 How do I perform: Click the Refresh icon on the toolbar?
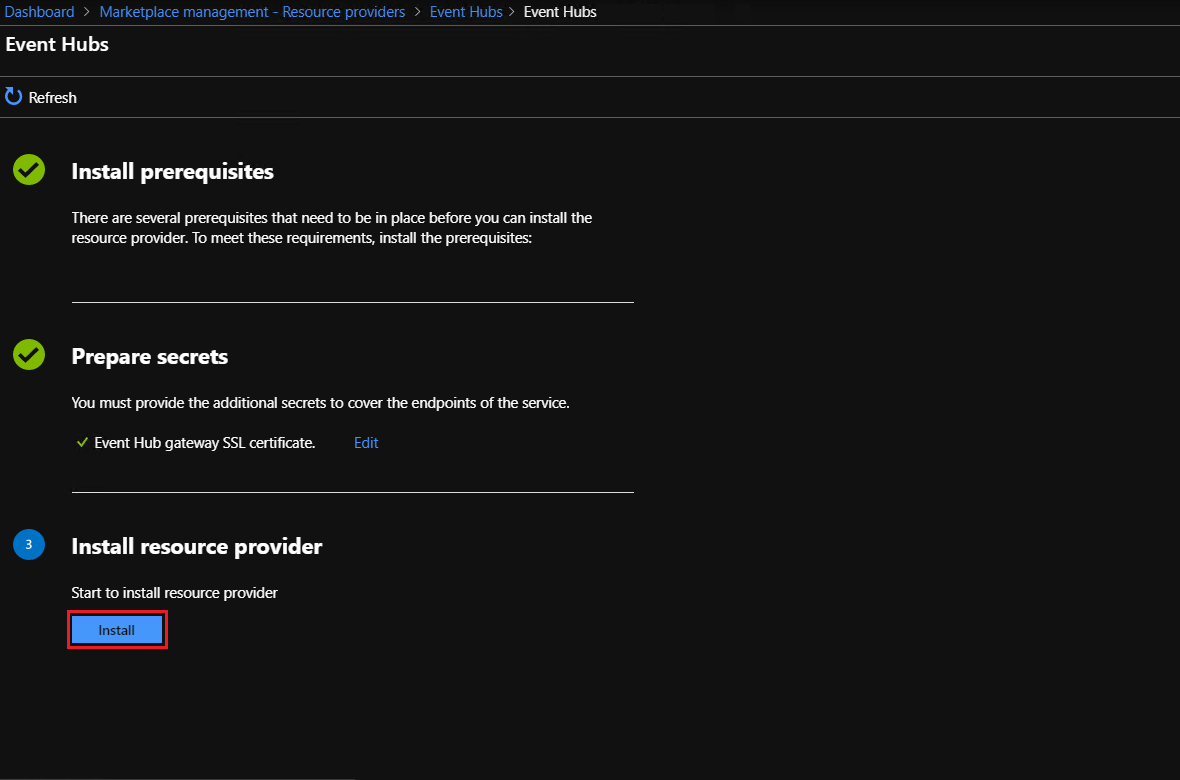tap(12, 97)
